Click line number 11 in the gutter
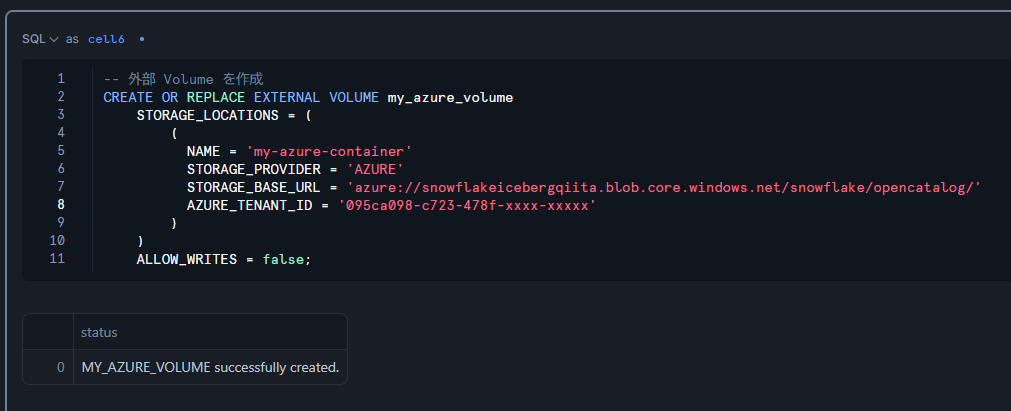Screen dimensions: 1011x411 click(x=57, y=259)
